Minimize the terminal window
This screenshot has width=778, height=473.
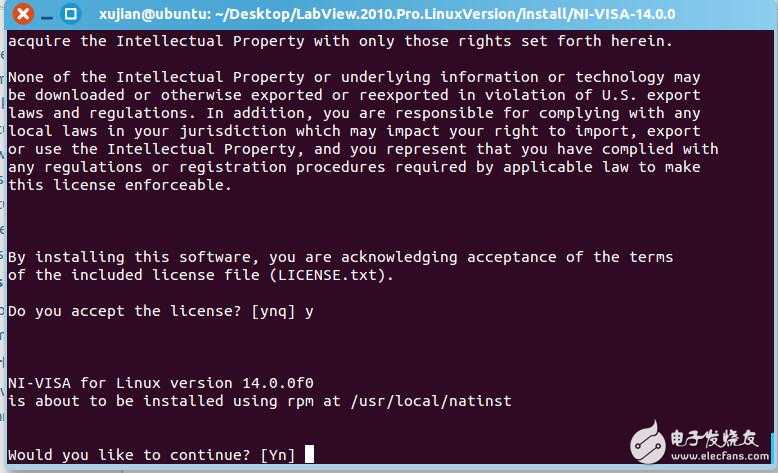pyautogui.click(x=46, y=15)
